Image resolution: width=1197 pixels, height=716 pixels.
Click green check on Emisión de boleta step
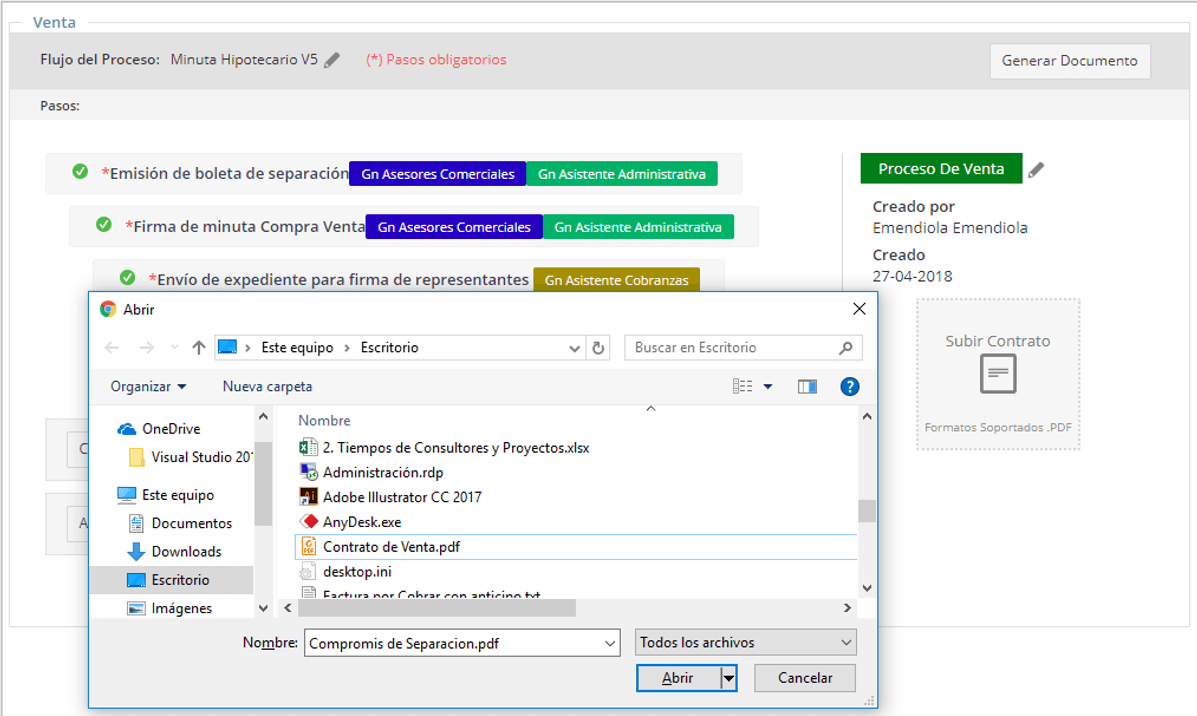(80, 172)
